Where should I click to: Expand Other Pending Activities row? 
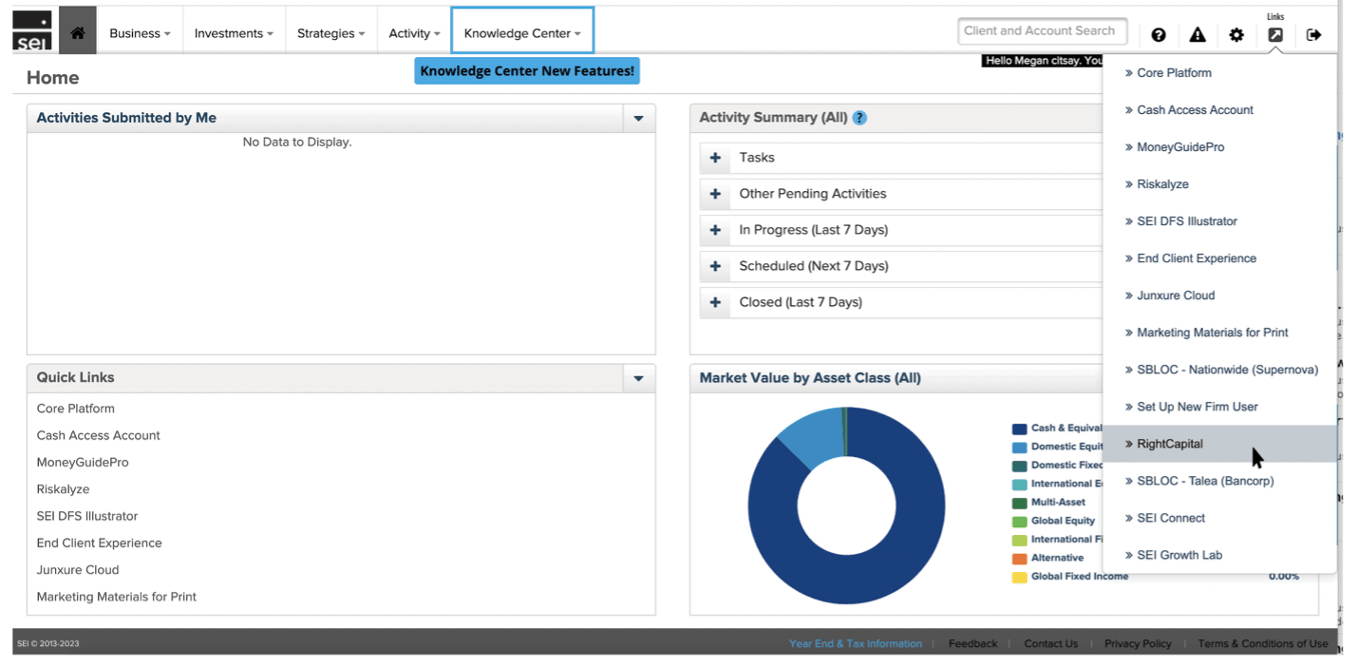(715, 194)
